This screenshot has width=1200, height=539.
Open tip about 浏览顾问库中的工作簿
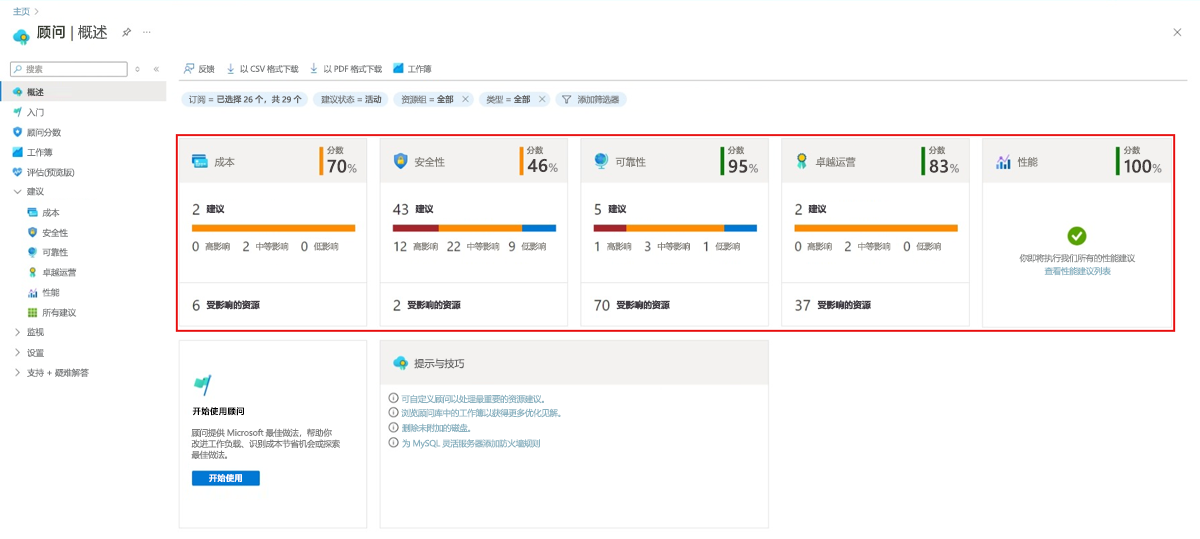tap(481, 412)
